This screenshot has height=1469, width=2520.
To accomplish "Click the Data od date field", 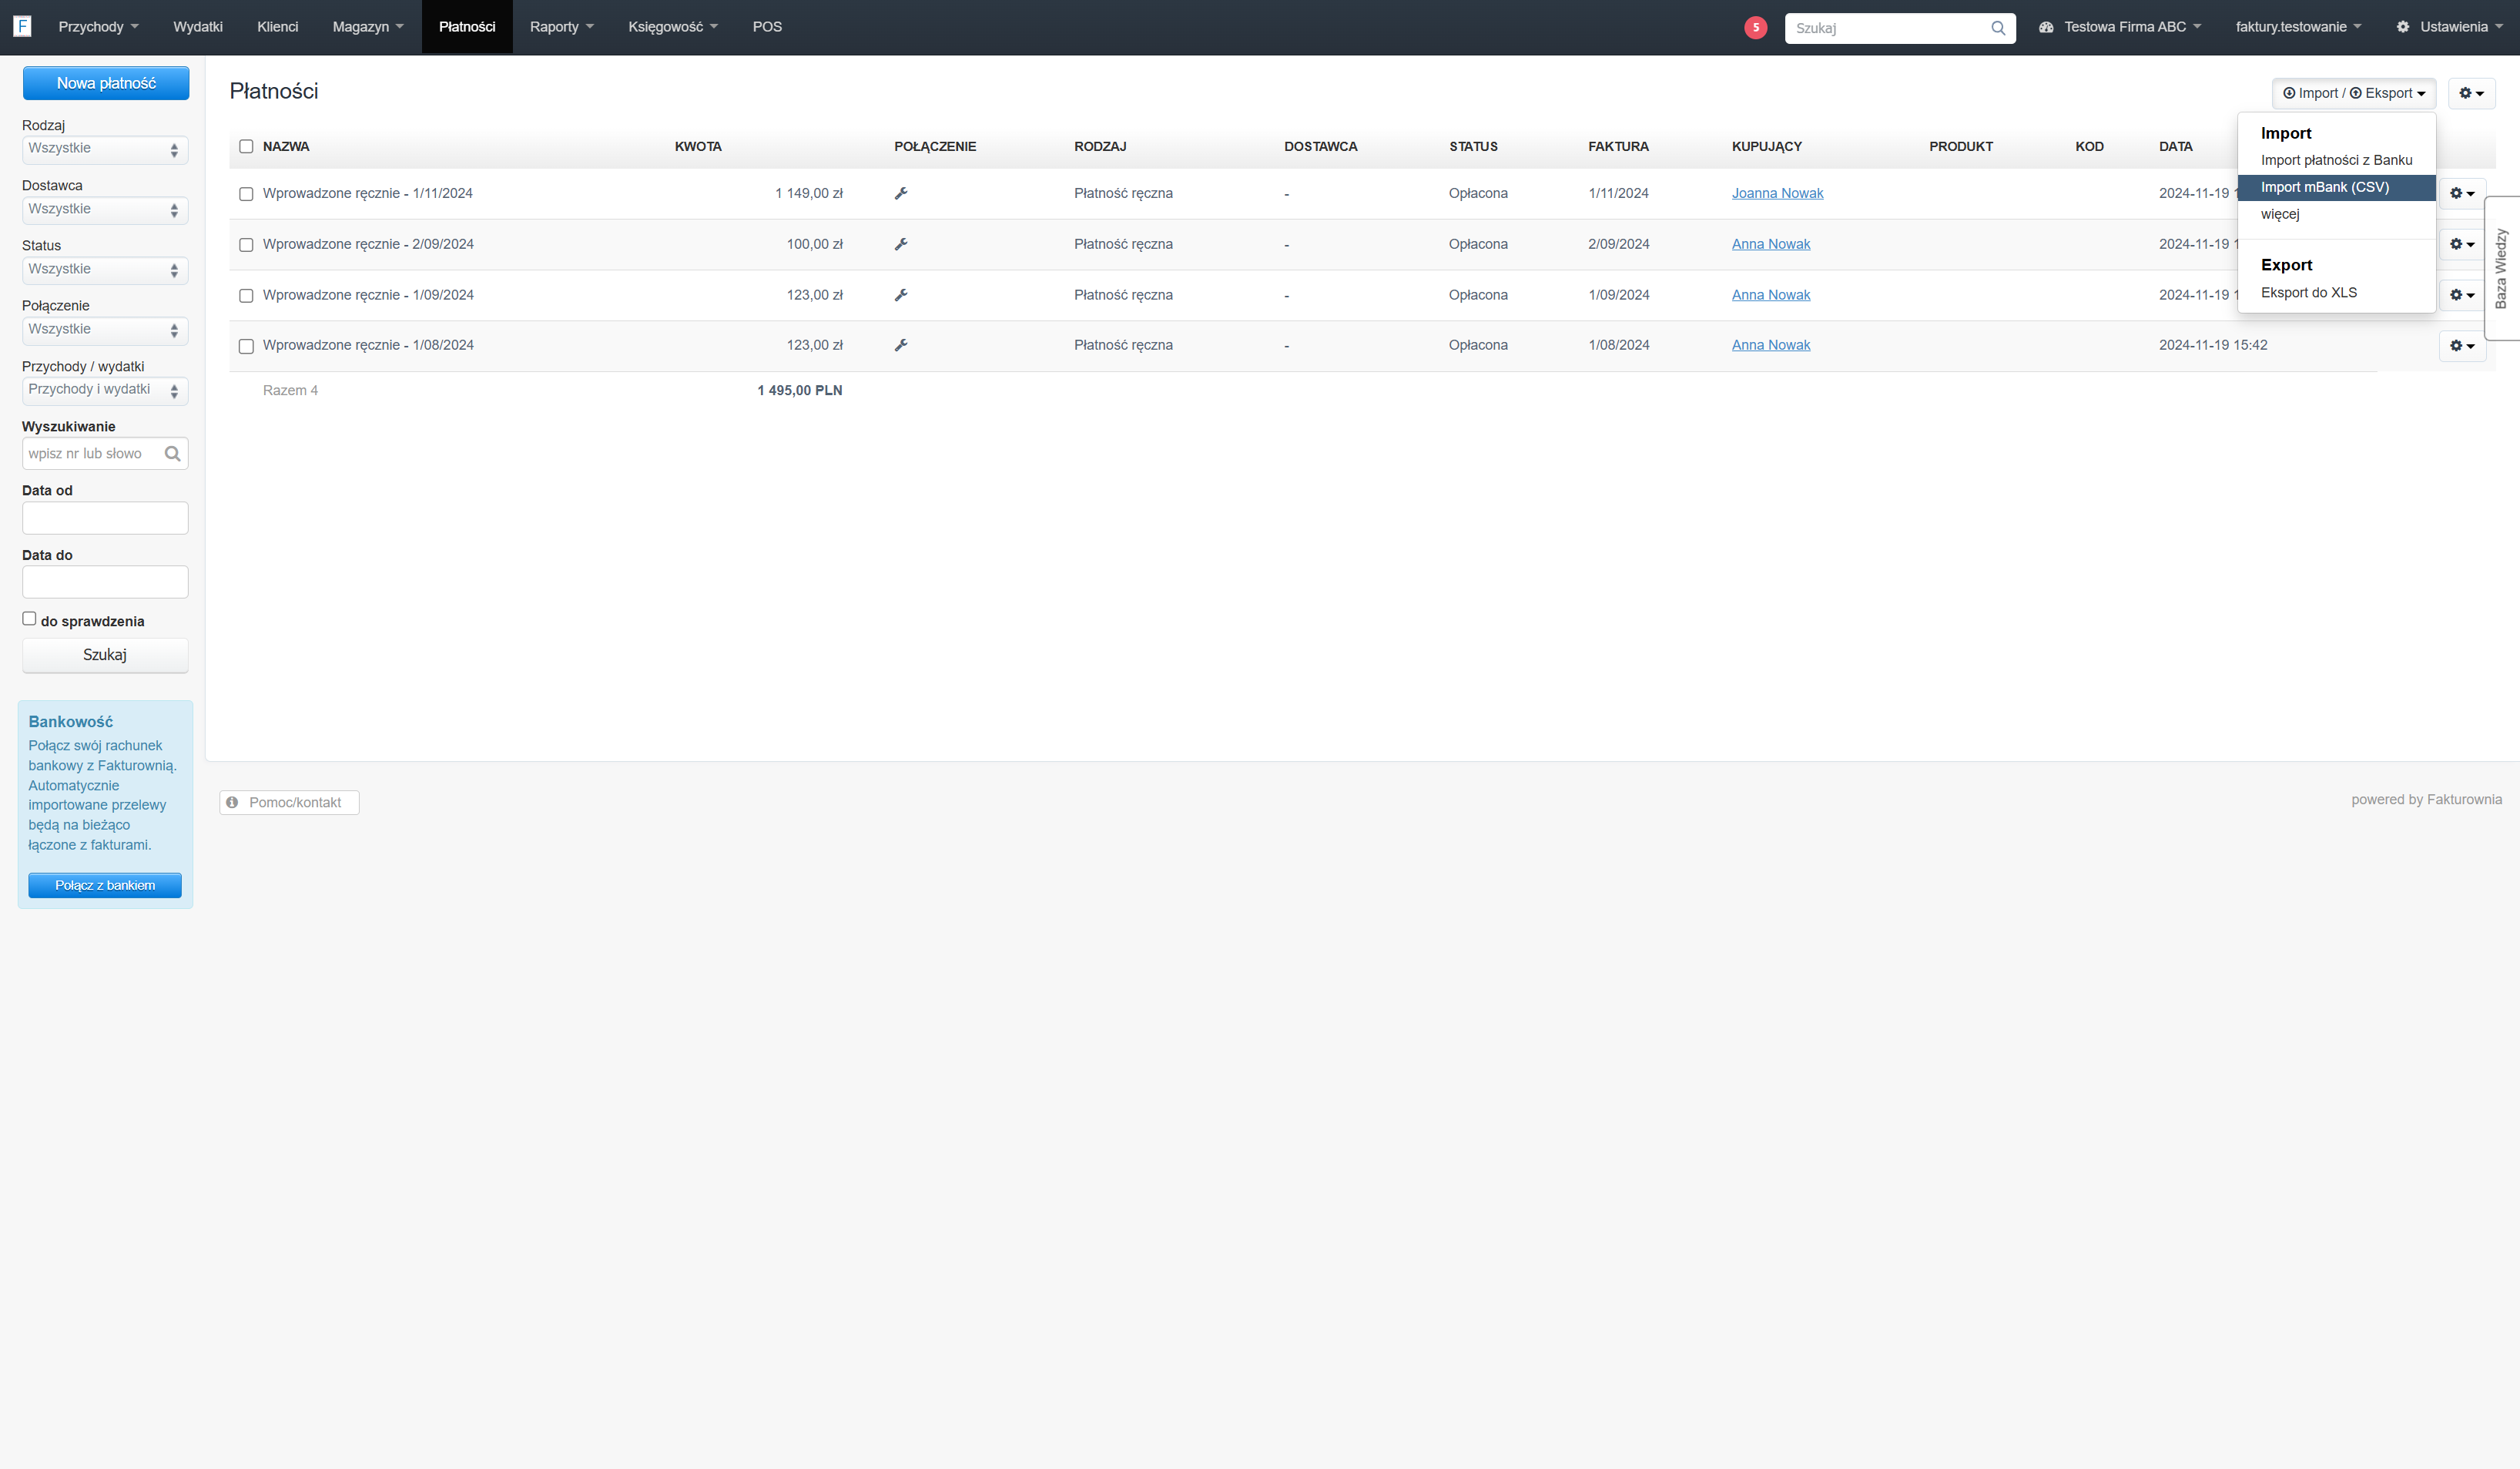I will 105,518.
